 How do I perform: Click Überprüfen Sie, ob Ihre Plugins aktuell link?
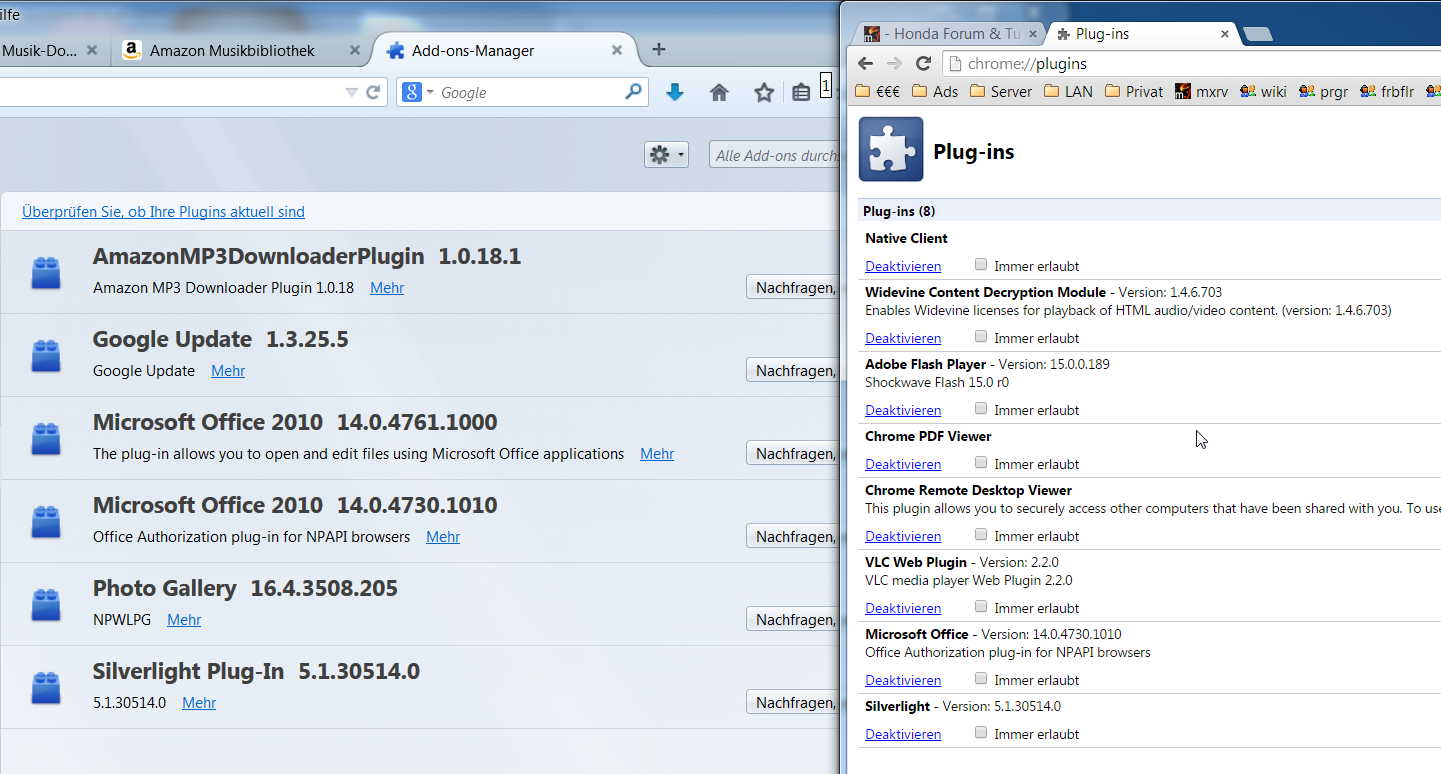163,212
